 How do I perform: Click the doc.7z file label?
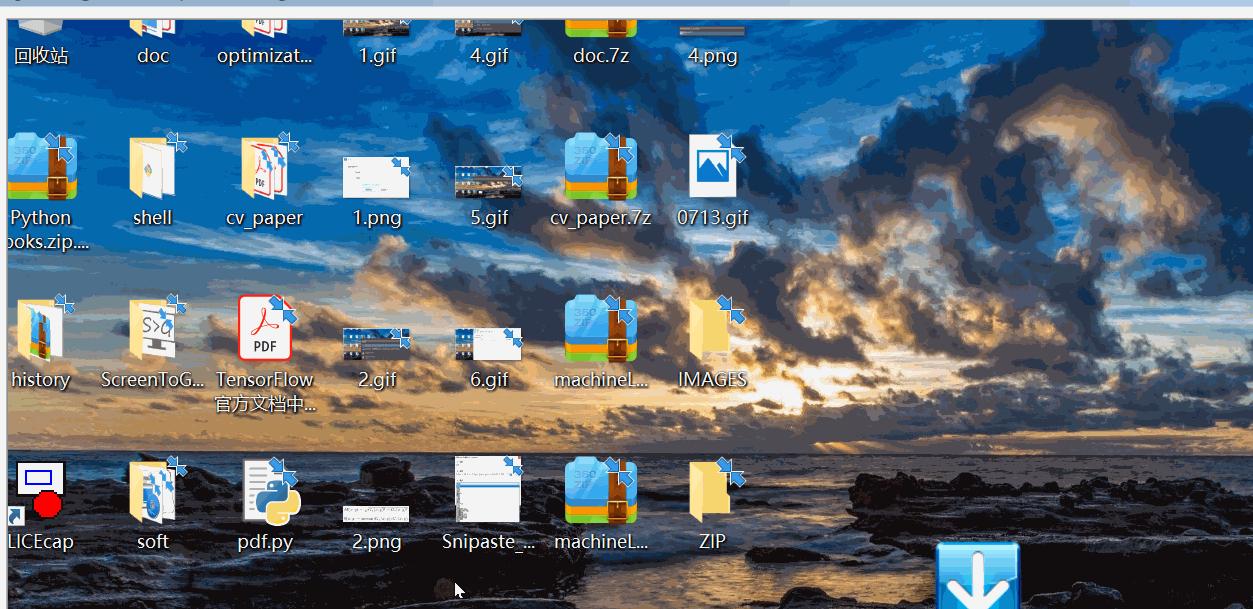(x=601, y=56)
